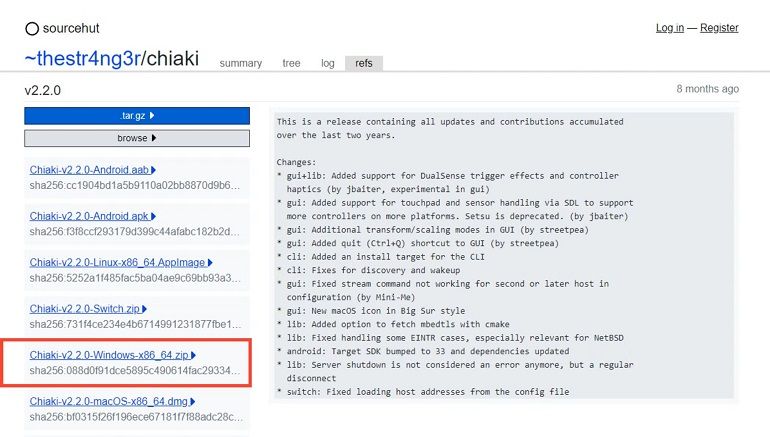Open the Log in link
Viewport: 770px width, 437px height.
pyautogui.click(x=670, y=28)
